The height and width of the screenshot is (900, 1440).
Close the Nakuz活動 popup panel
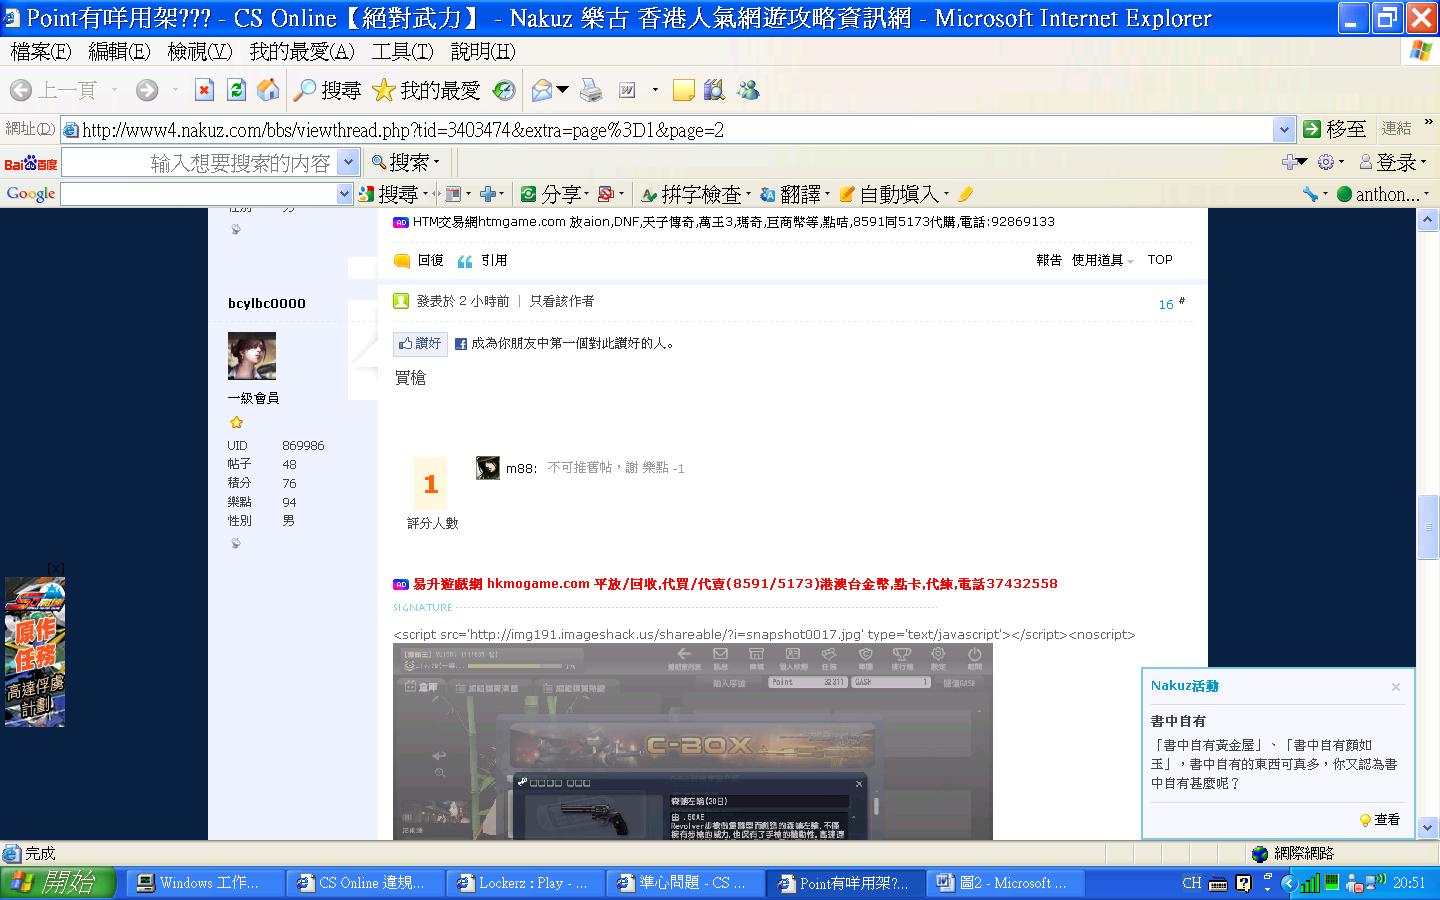1395,687
